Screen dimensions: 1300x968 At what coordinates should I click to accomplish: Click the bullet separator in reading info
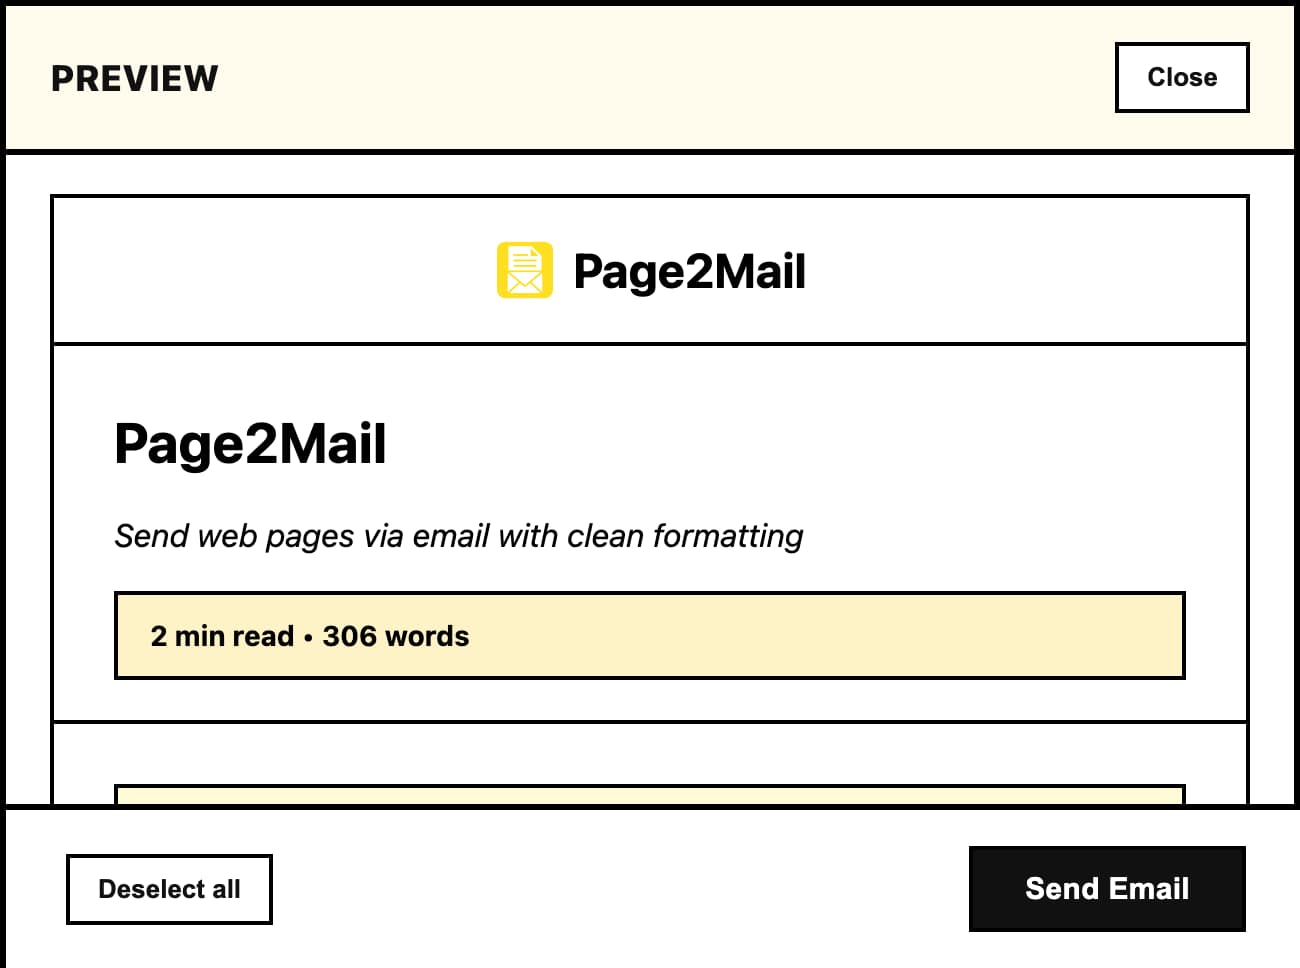pos(308,637)
